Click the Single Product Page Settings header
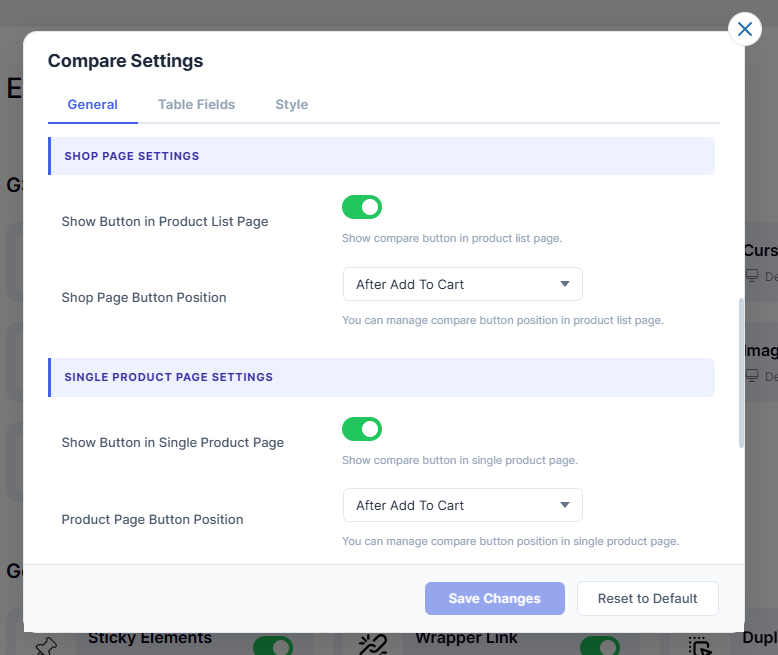 (x=381, y=377)
